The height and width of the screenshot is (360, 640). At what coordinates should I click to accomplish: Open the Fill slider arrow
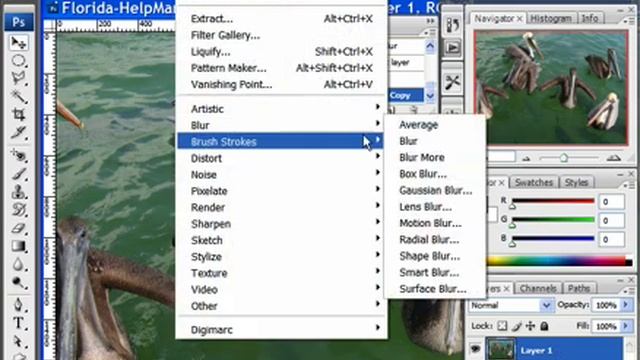click(626, 326)
